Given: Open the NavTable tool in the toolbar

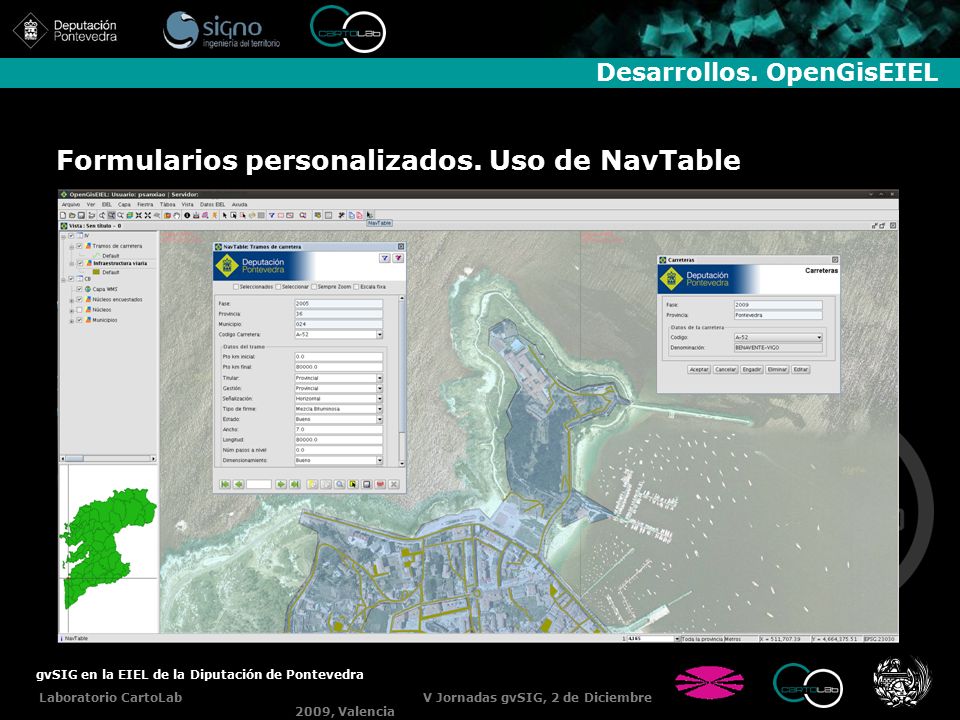Looking at the screenshot, I should point(369,215).
